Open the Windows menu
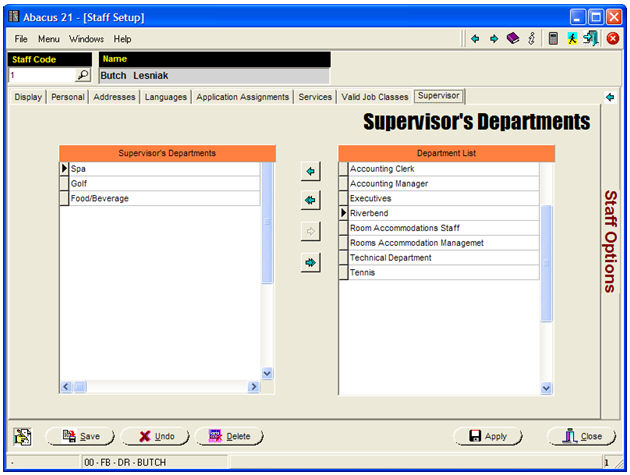Viewport: 630px width, 475px height. click(x=86, y=39)
